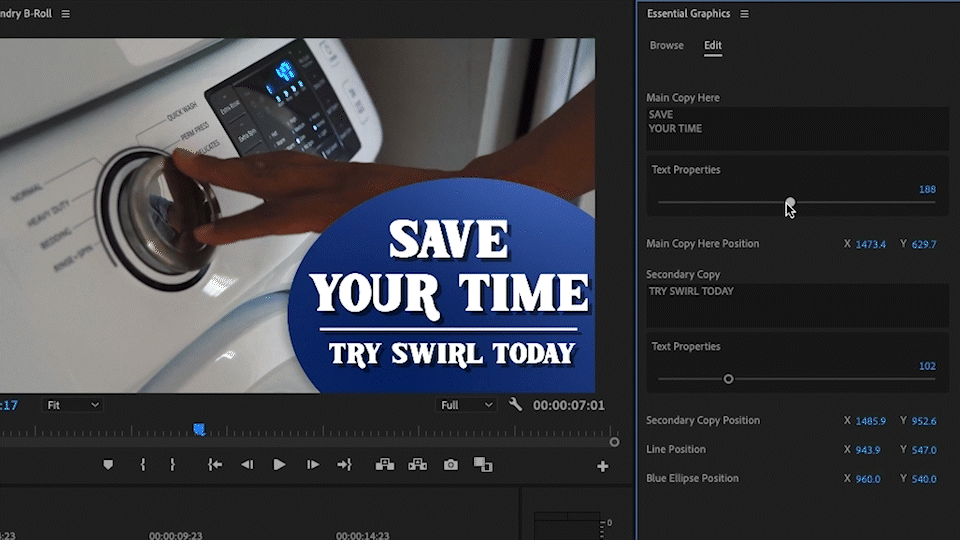Click Secondary Copy Position X value
Screen dimensions: 960x540
871,421
